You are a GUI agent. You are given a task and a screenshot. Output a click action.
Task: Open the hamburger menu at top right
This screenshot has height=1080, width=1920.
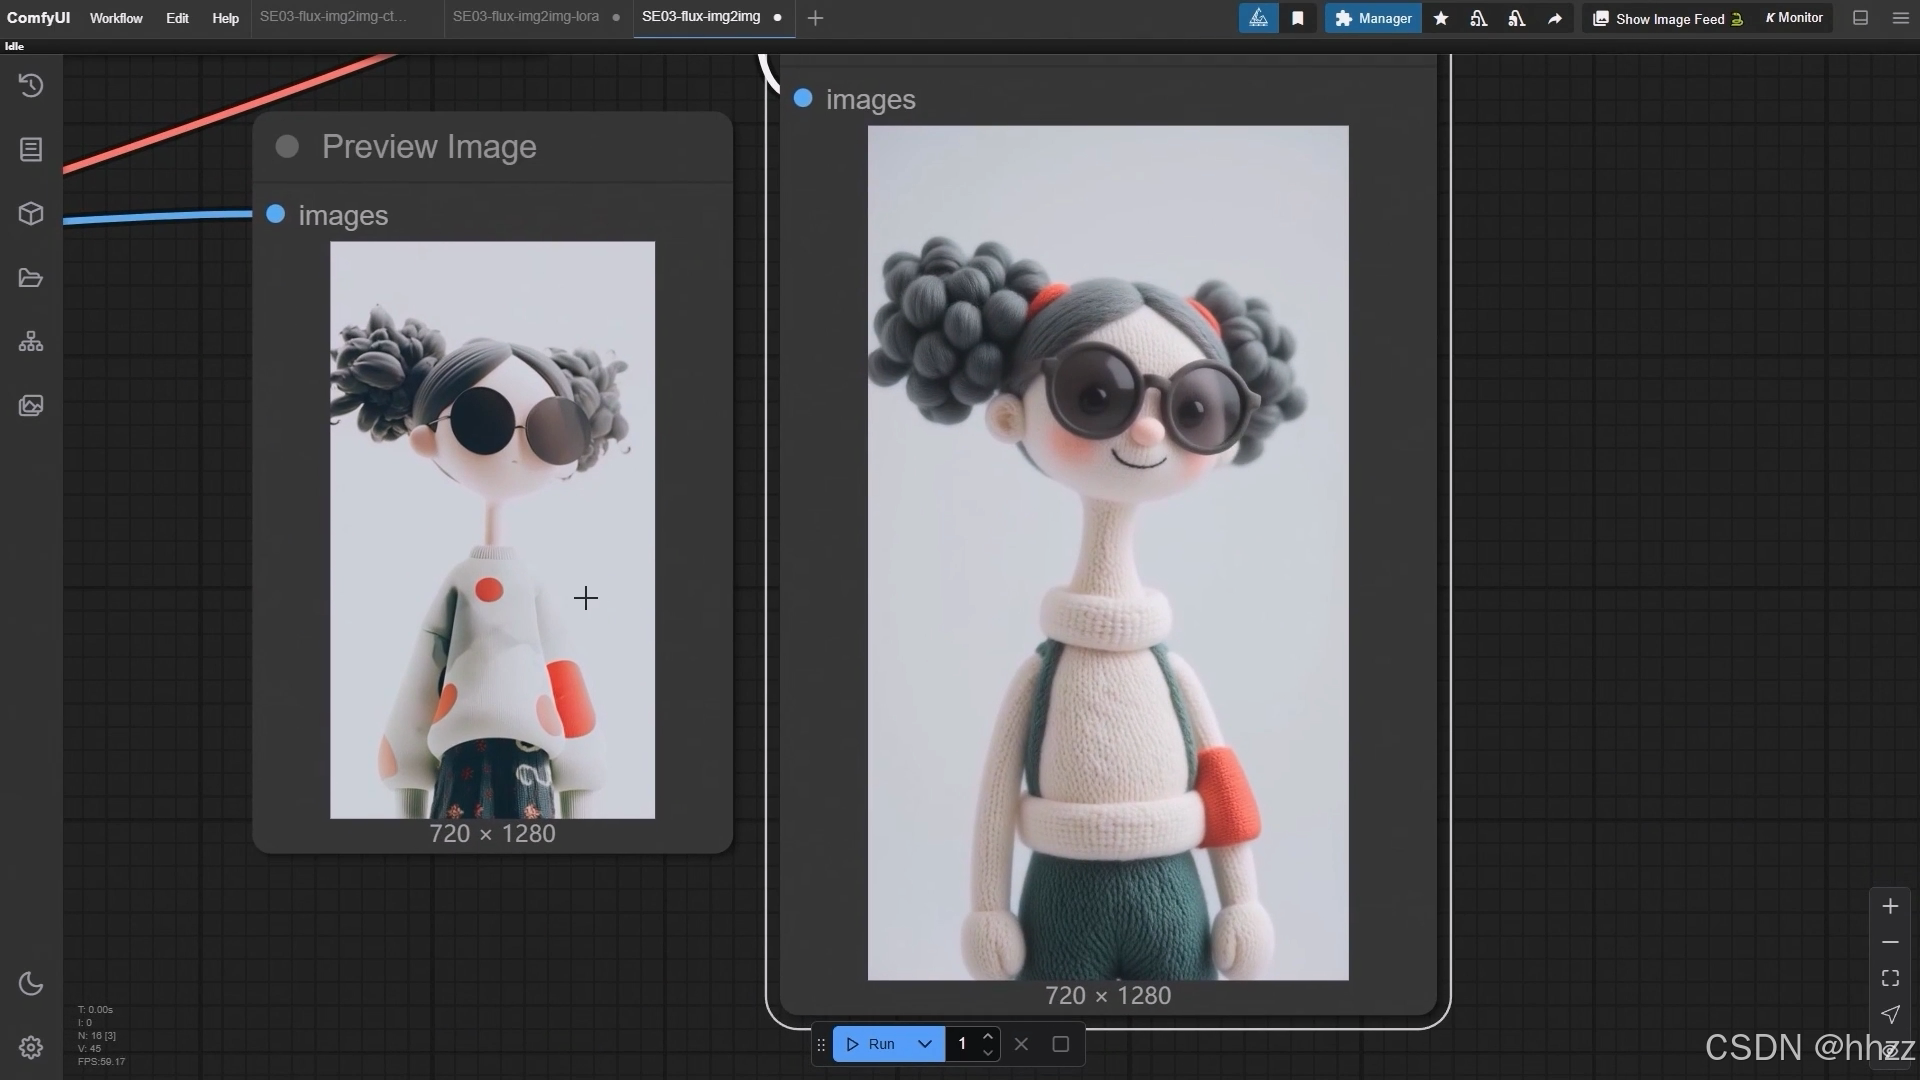[x=1900, y=18]
